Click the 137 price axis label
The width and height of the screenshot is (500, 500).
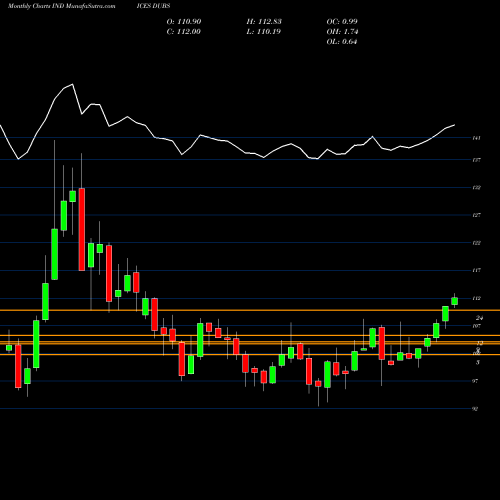click(476, 160)
